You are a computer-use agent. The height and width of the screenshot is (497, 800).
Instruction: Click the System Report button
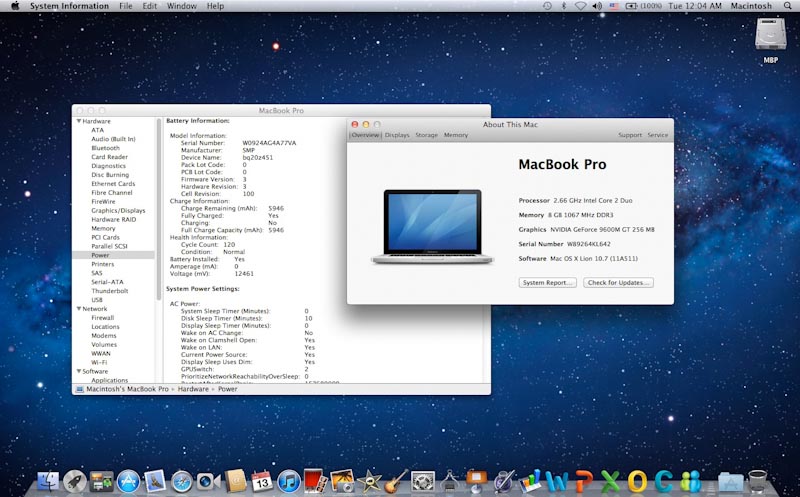(x=548, y=283)
